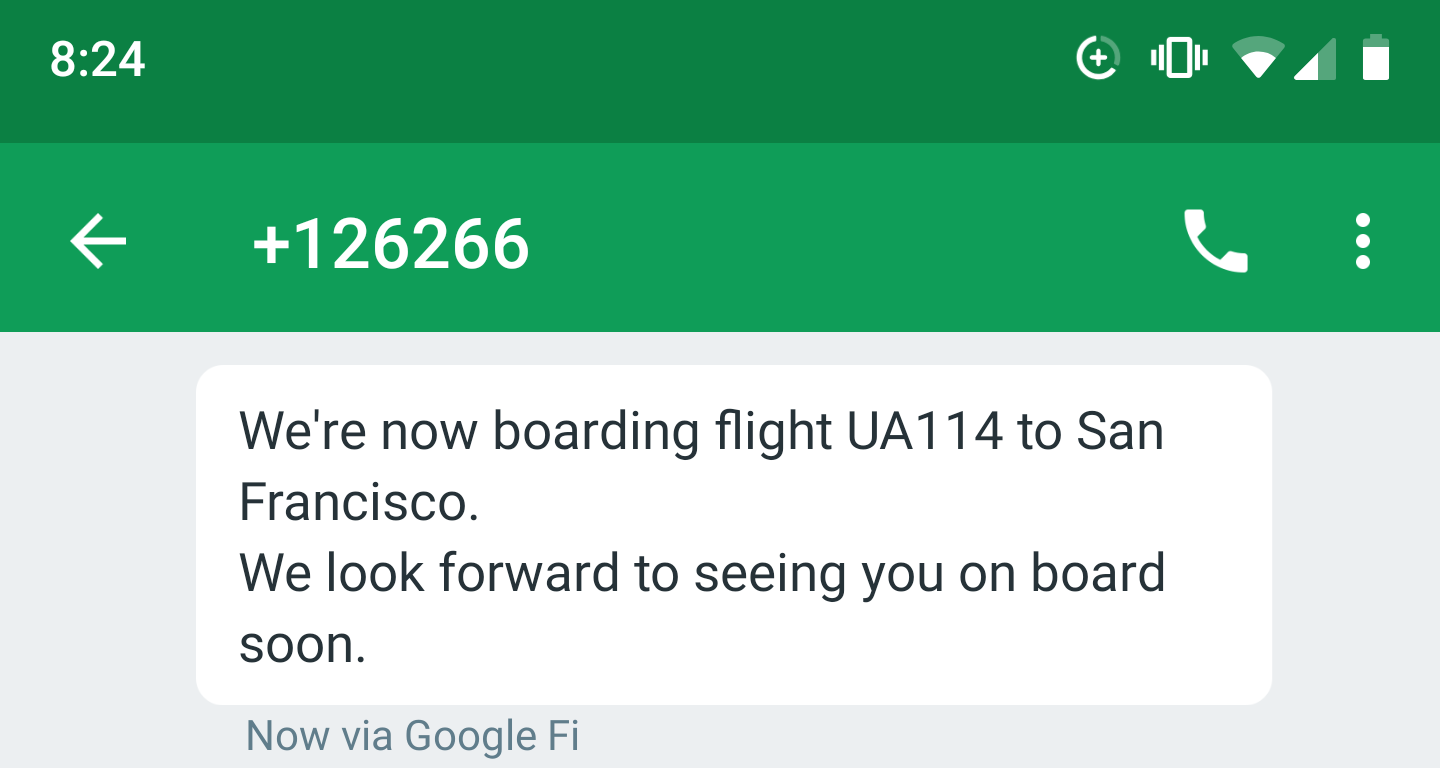Tap the 8:24 clock in status bar
The height and width of the screenshot is (768, 1440).
98,60
